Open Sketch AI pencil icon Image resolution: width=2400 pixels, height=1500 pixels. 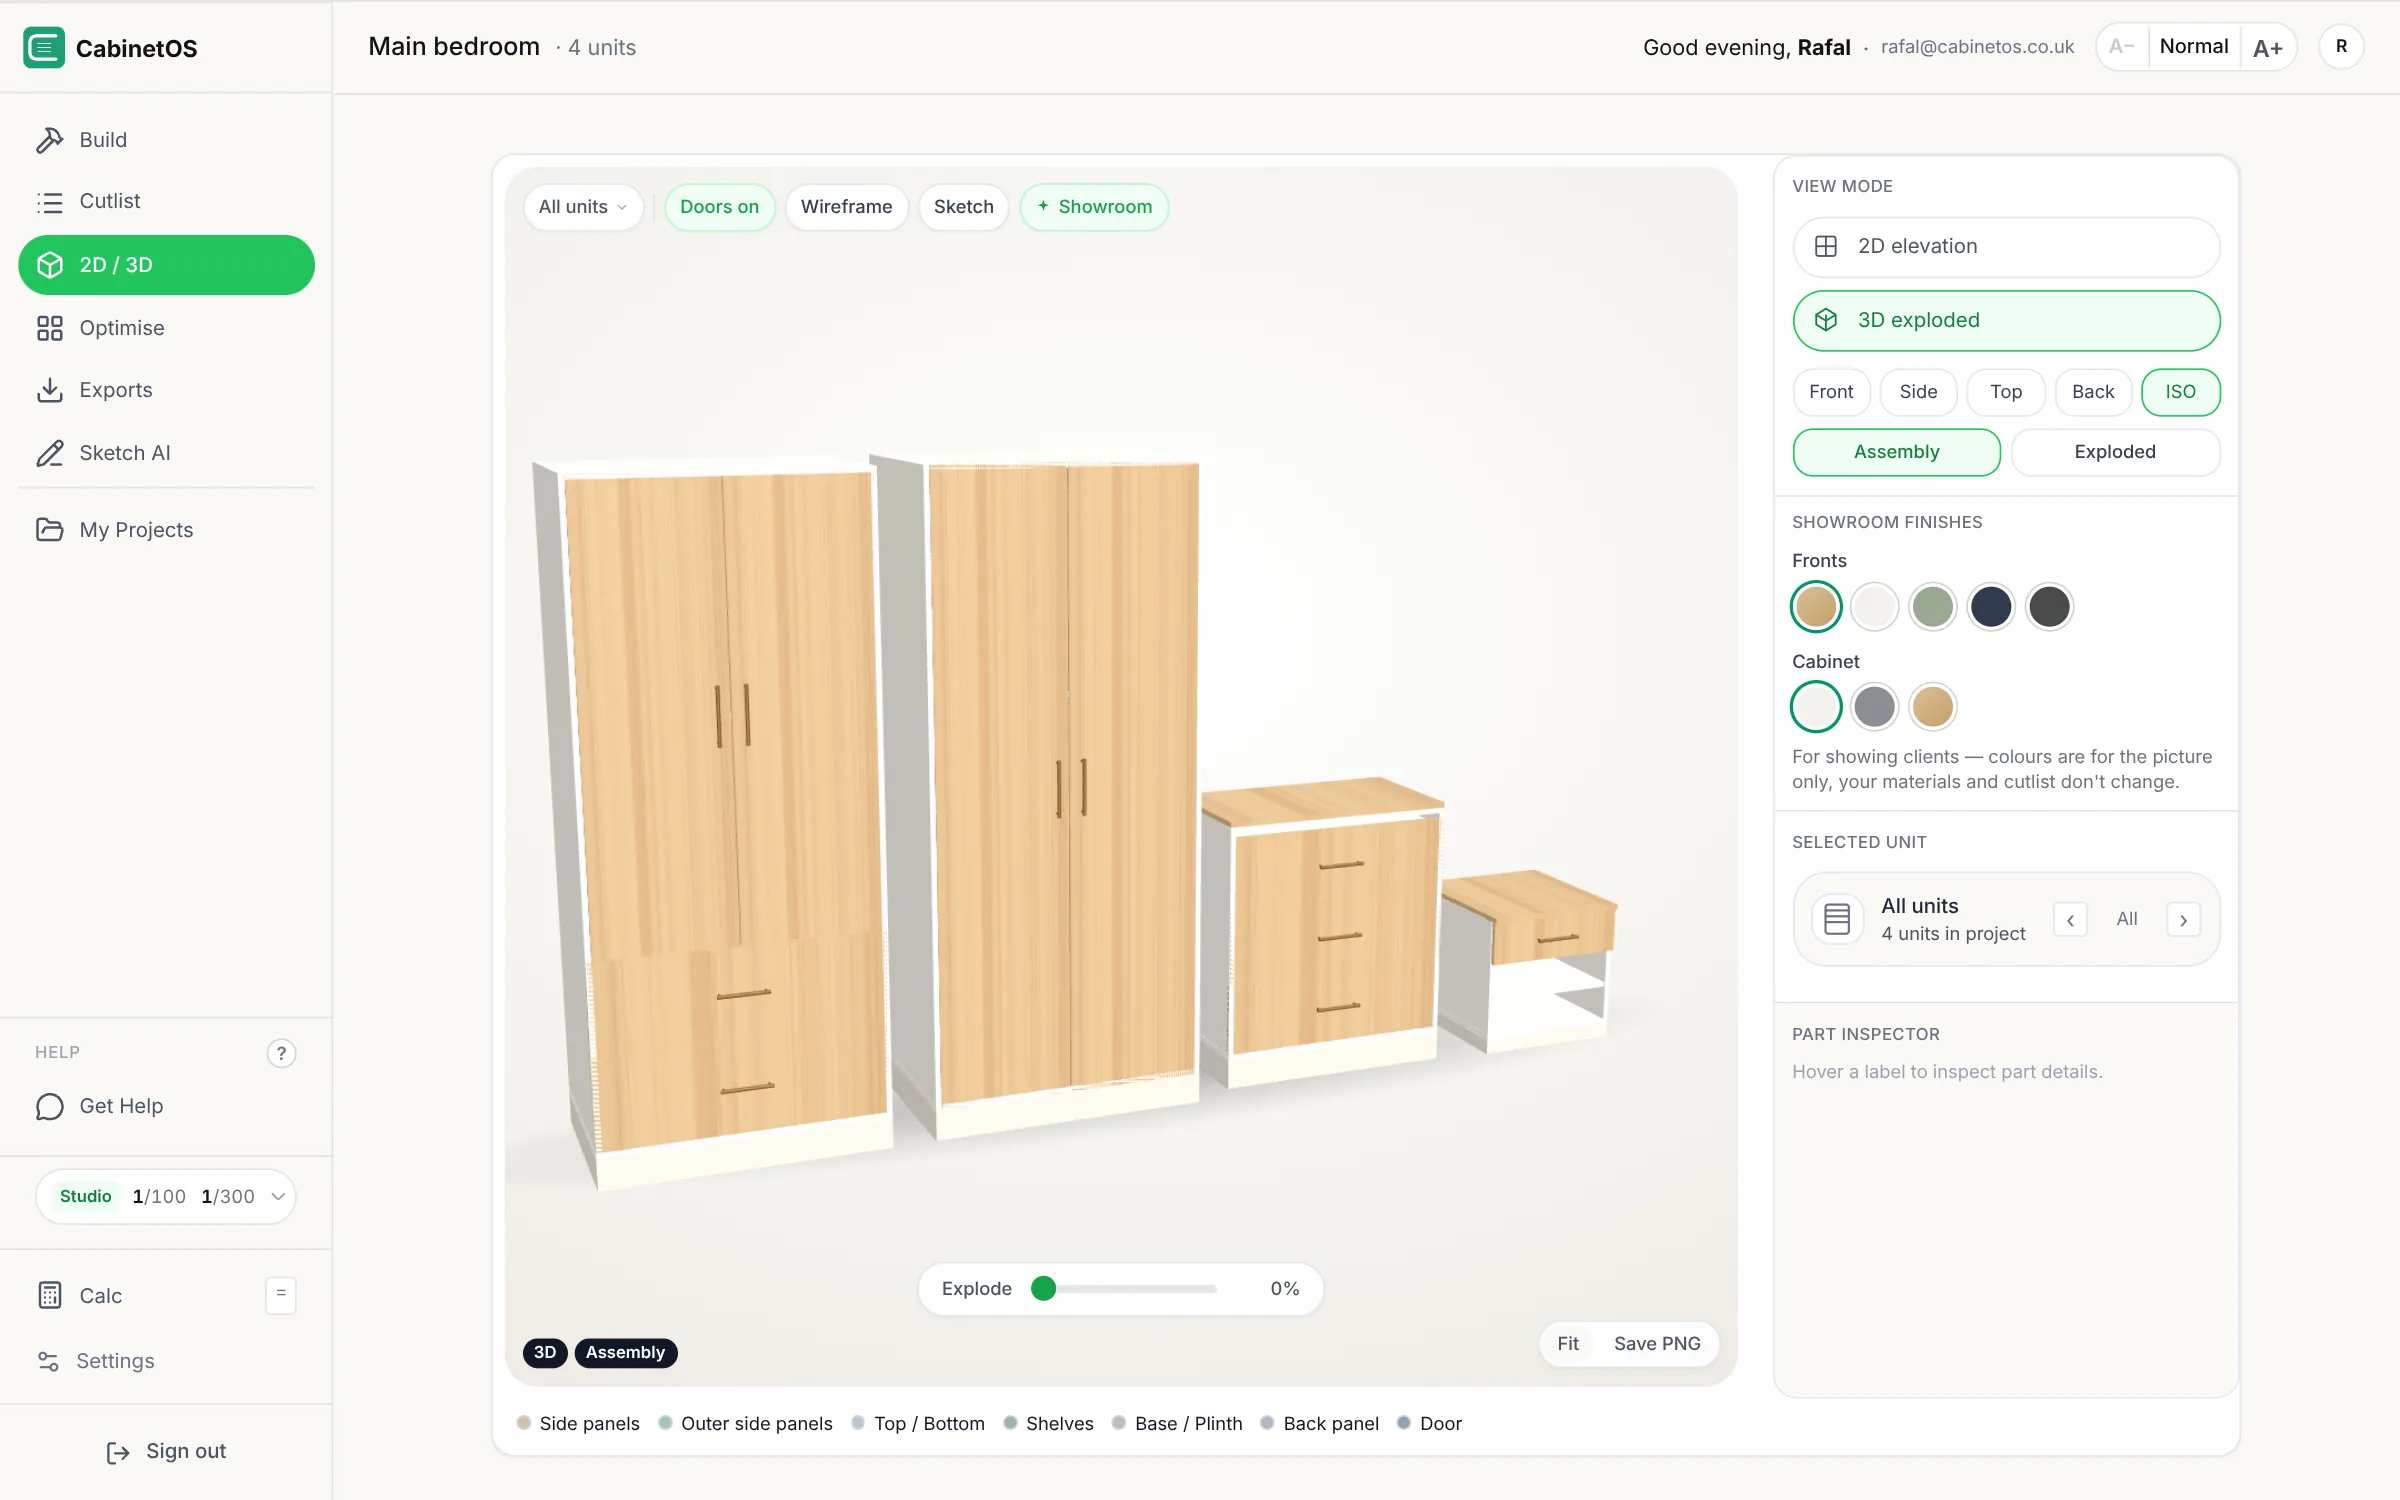click(50, 453)
